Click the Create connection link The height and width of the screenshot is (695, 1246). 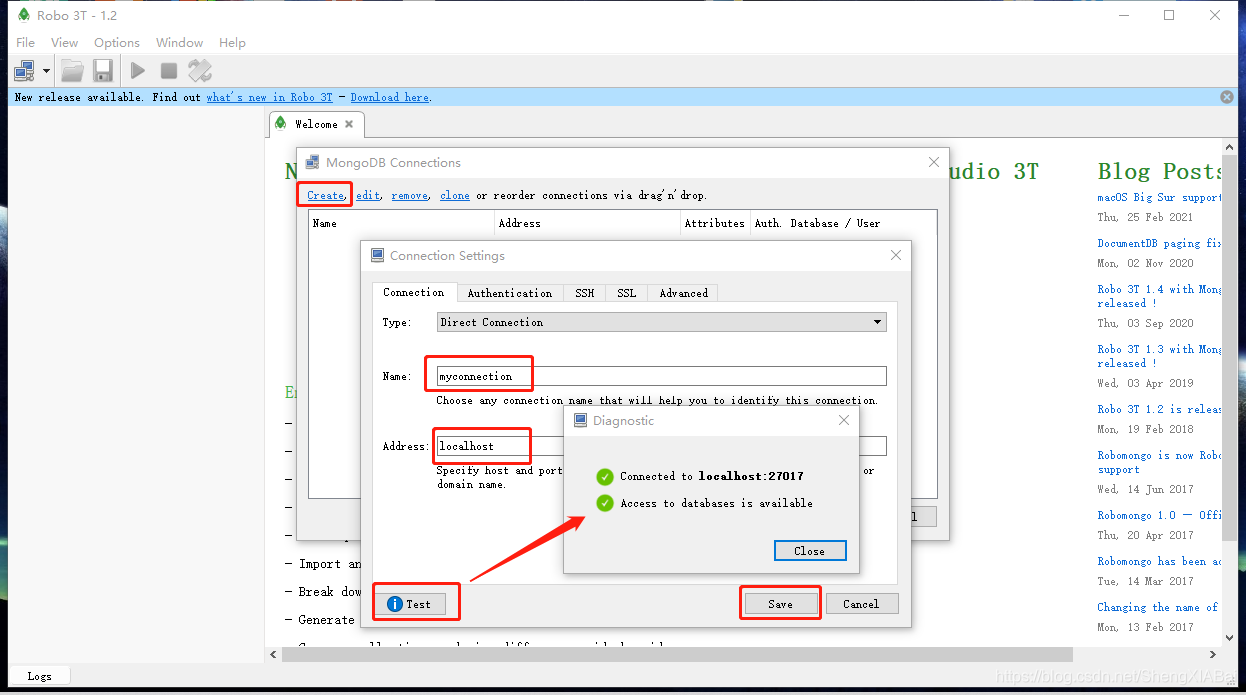click(326, 195)
